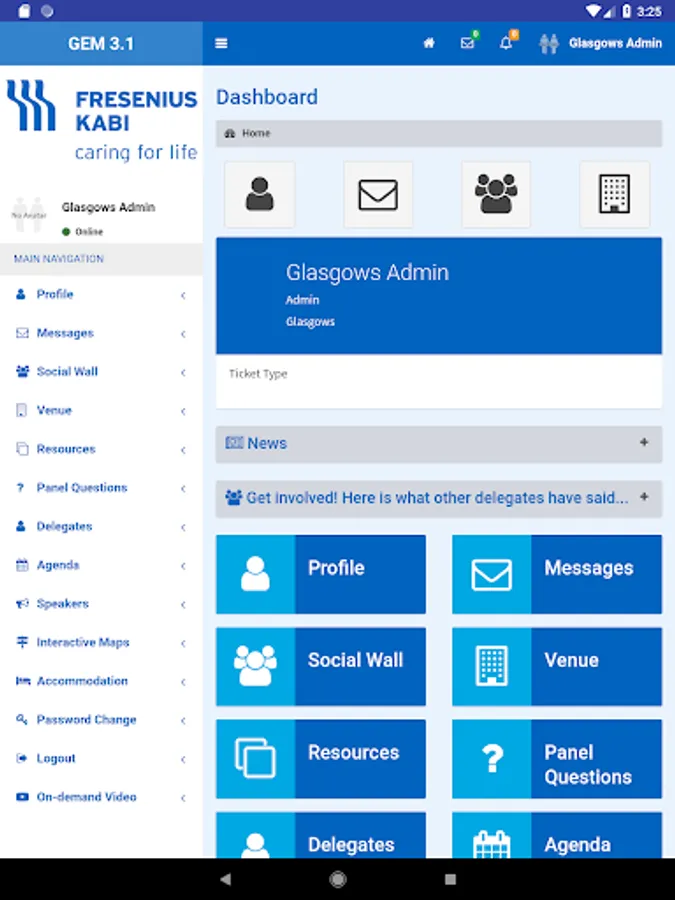Screen dimensions: 675x900
Task: Open the Agenda dashboard tile
Action: (557, 835)
